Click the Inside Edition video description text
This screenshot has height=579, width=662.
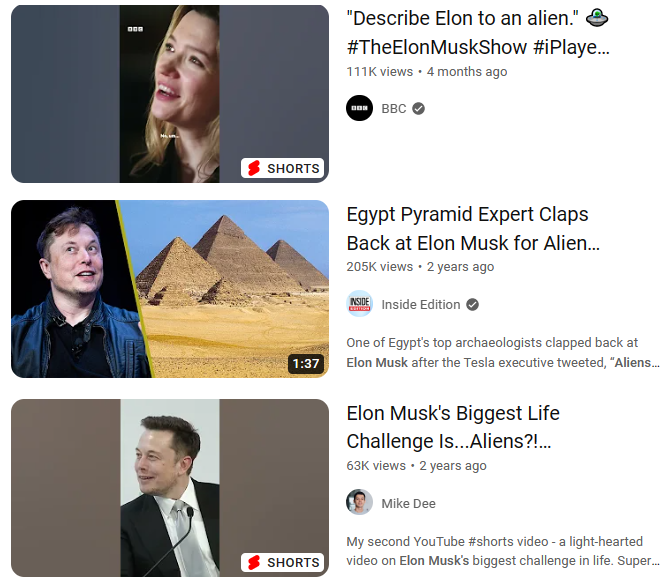pos(502,352)
